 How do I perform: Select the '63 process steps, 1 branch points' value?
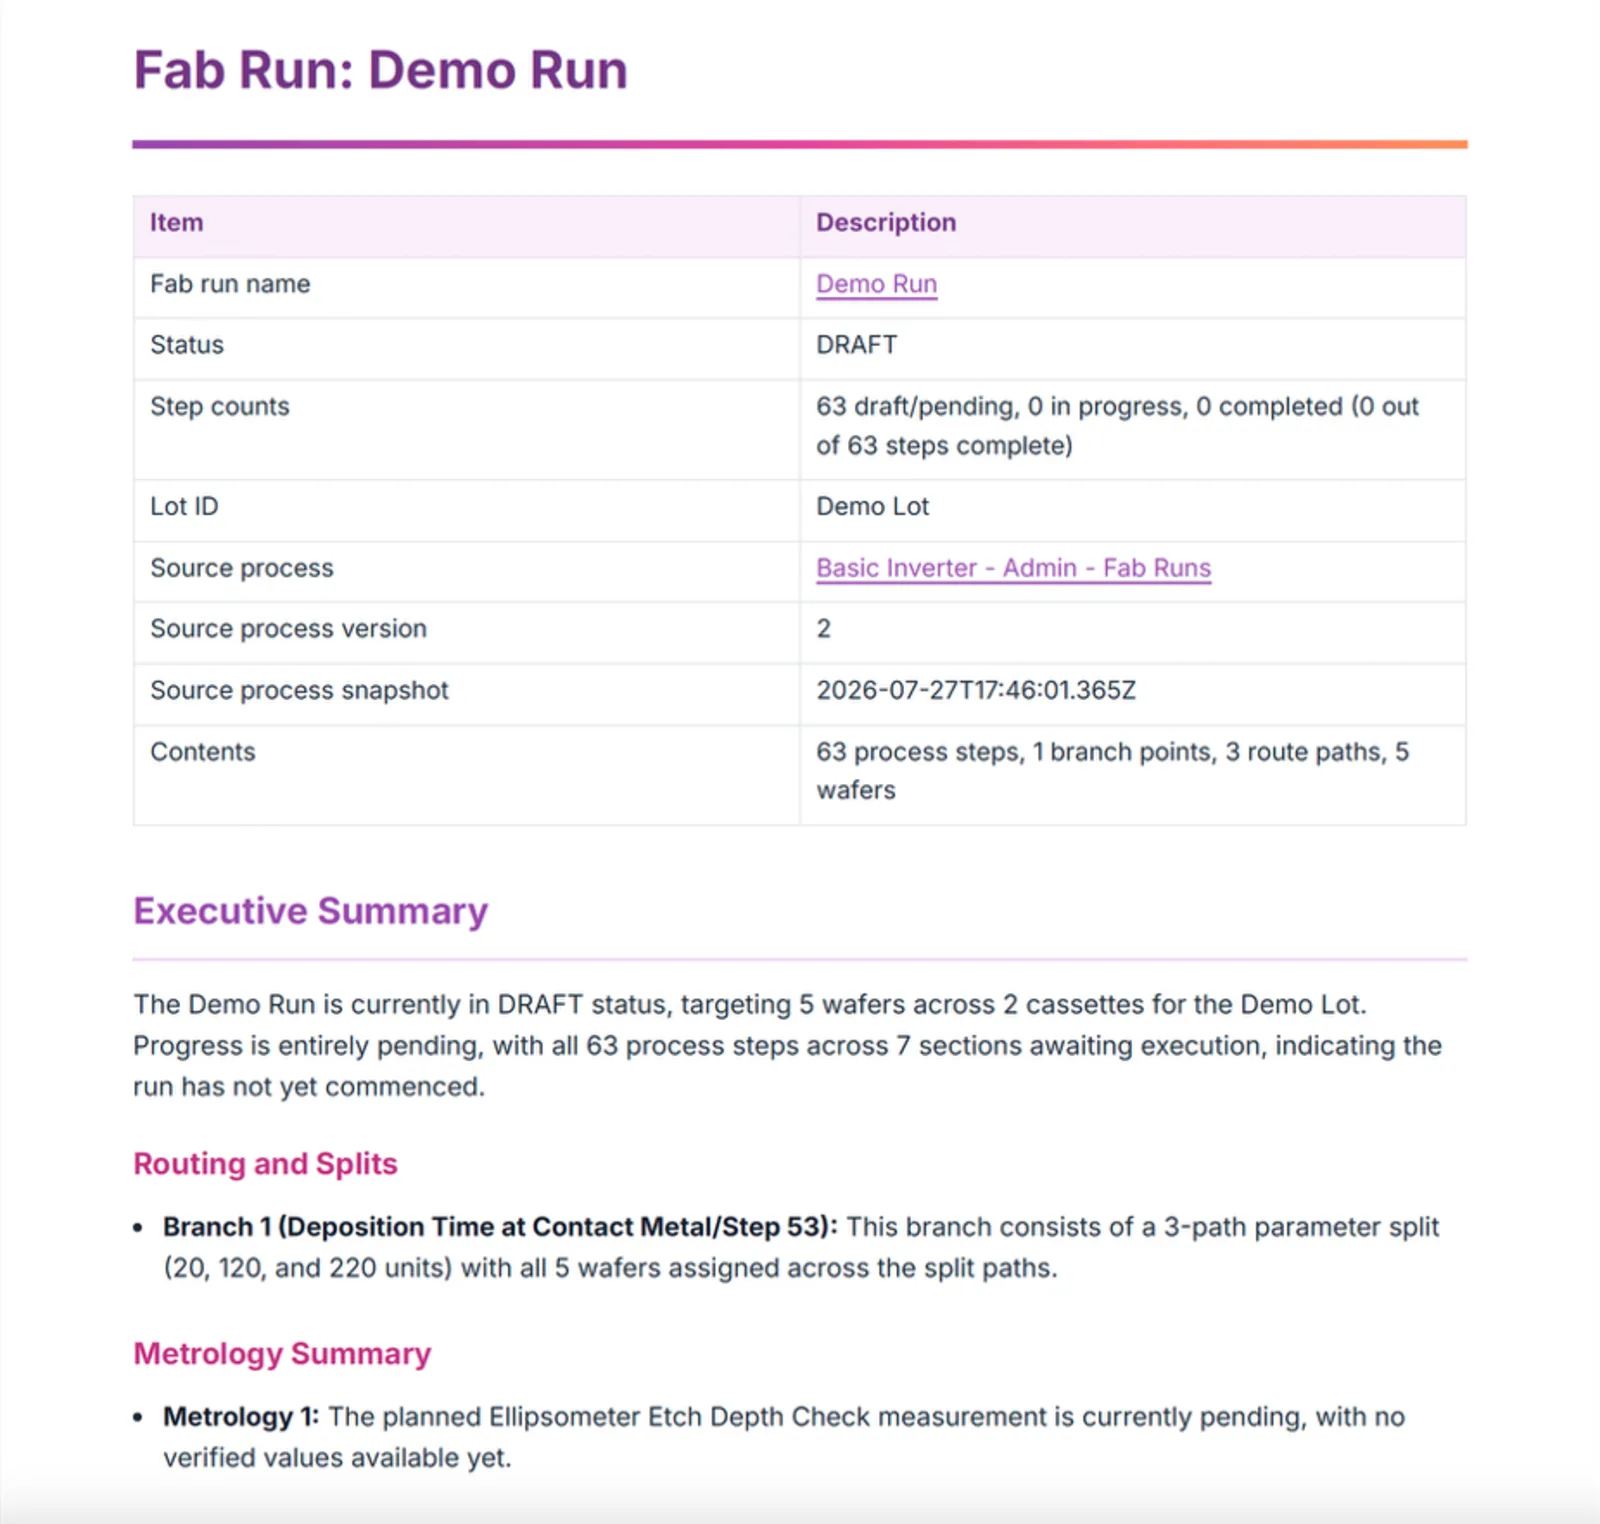pyautogui.click(x=1112, y=771)
